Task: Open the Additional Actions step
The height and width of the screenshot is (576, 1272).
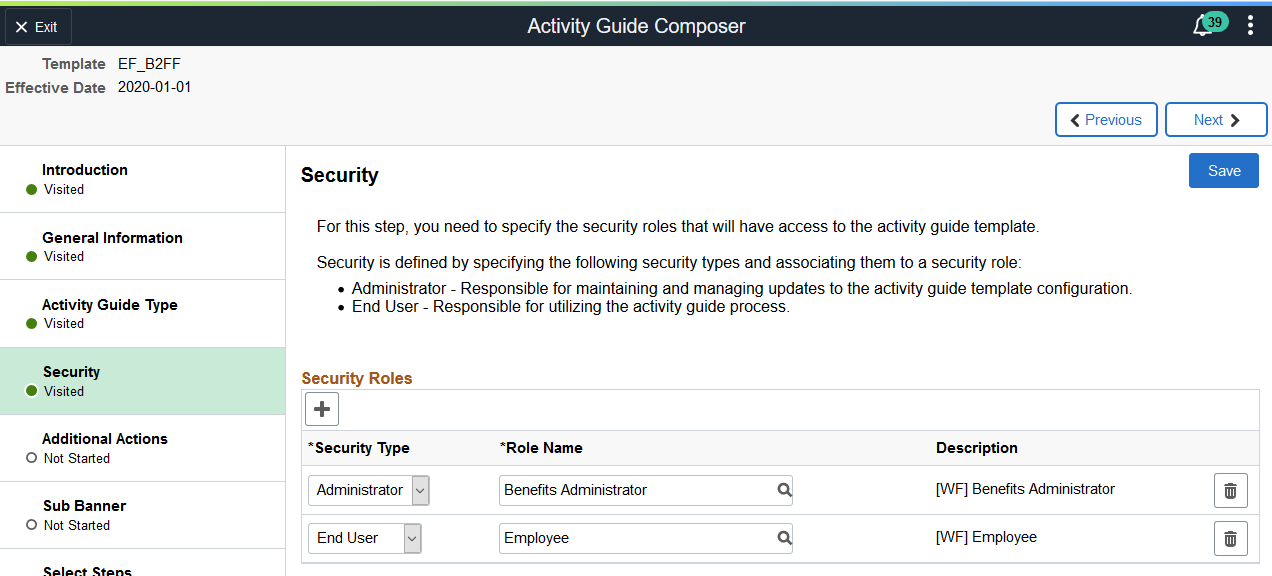Action: (x=142, y=448)
